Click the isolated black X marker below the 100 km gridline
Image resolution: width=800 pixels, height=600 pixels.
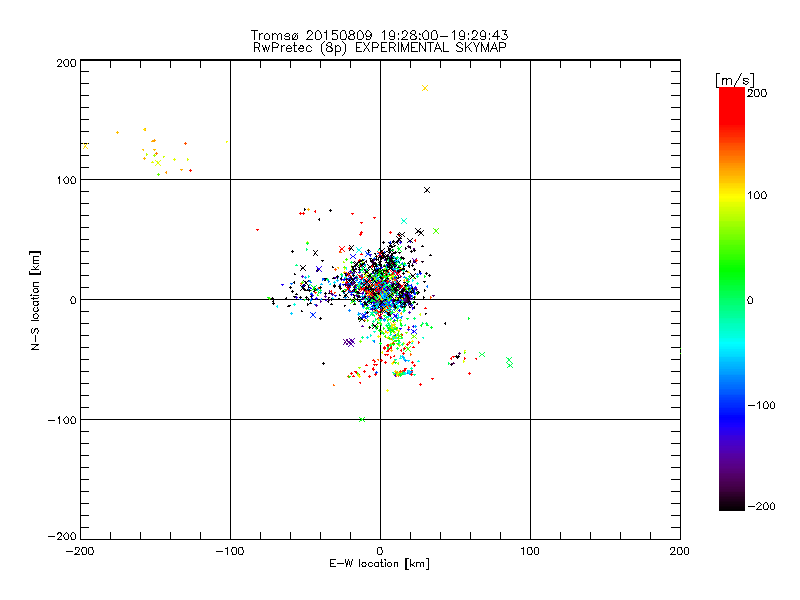coord(427,190)
